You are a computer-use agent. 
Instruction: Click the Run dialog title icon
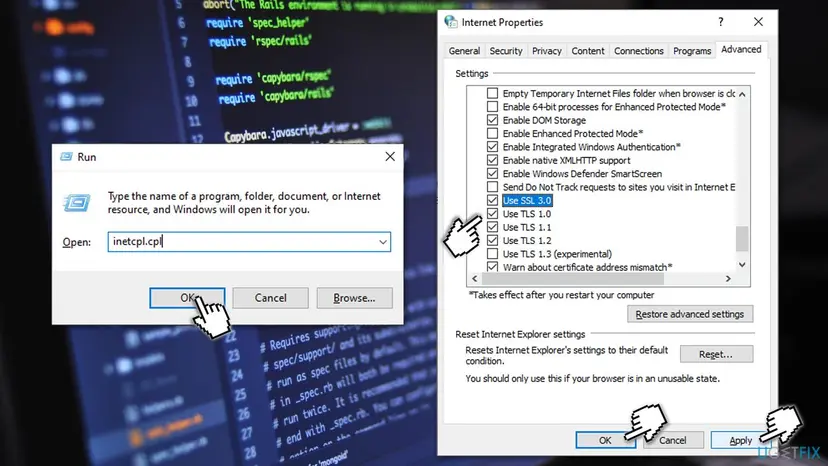tap(67, 157)
